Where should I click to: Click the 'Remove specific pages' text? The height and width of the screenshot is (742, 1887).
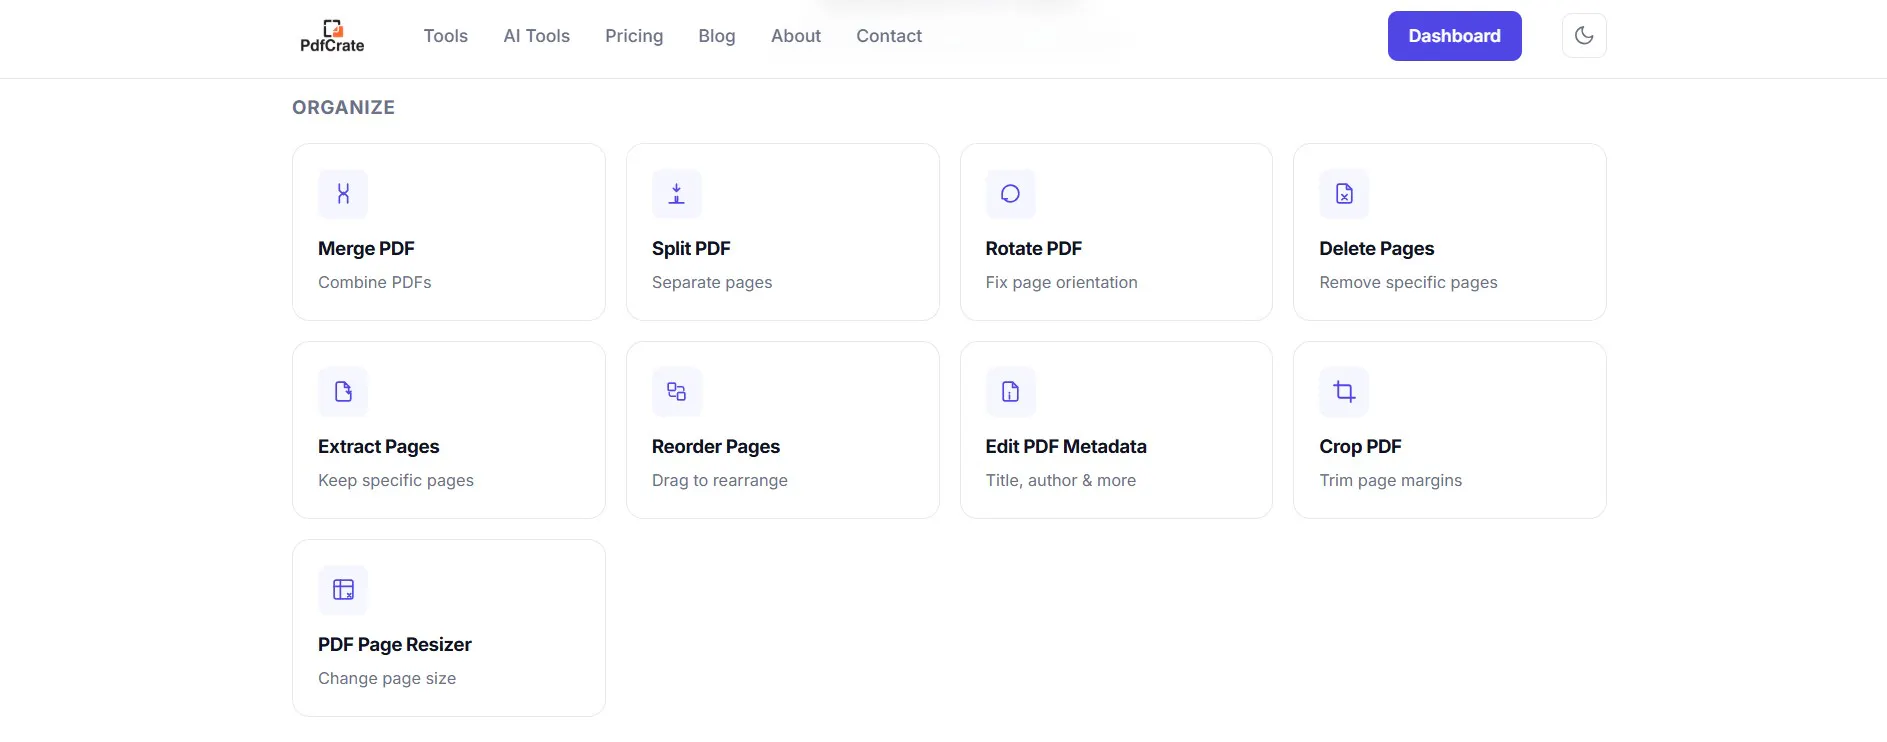pyautogui.click(x=1408, y=283)
